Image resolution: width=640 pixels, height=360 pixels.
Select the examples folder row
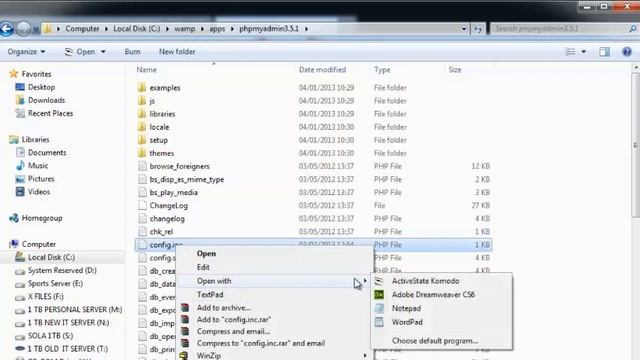313,88
